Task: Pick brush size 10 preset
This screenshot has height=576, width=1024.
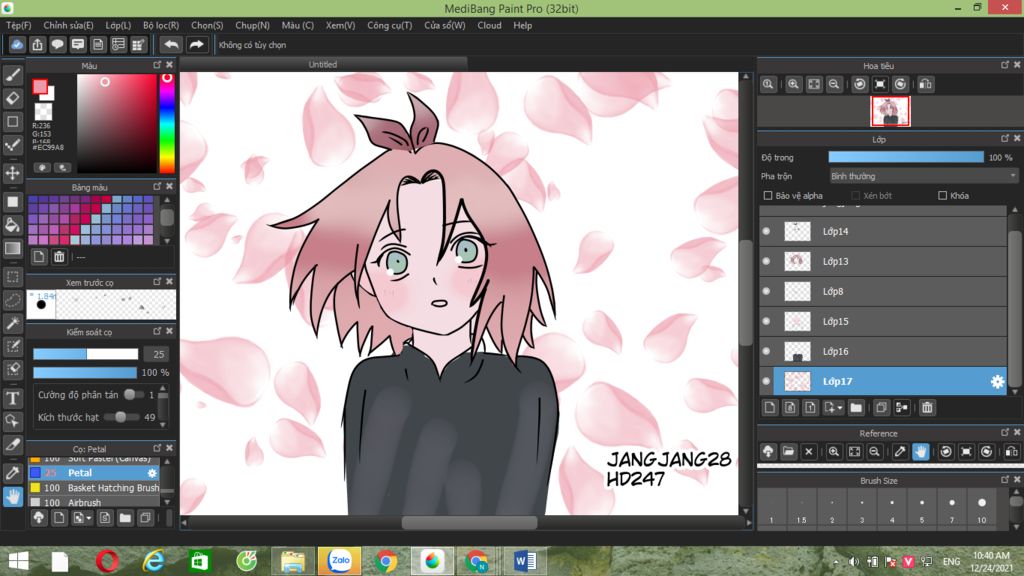Action: coord(982,508)
